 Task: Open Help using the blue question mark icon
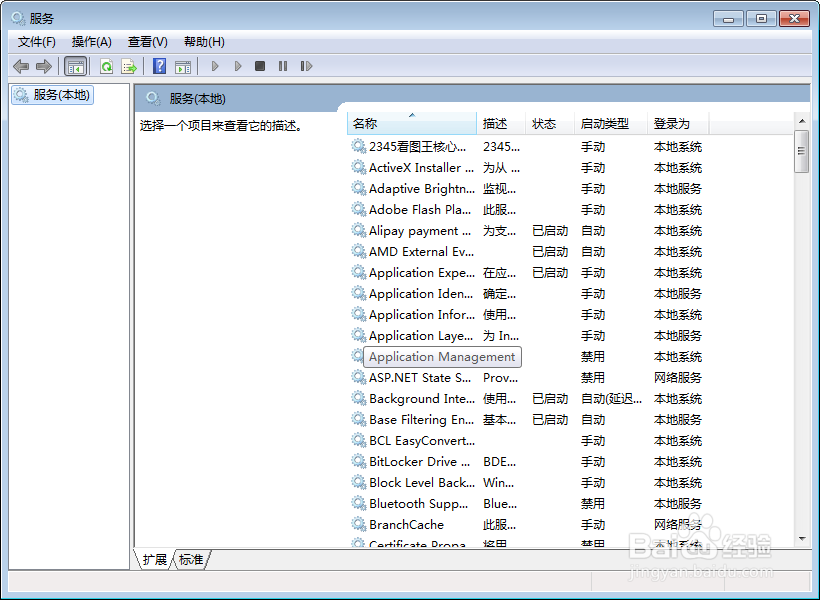tap(160, 66)
